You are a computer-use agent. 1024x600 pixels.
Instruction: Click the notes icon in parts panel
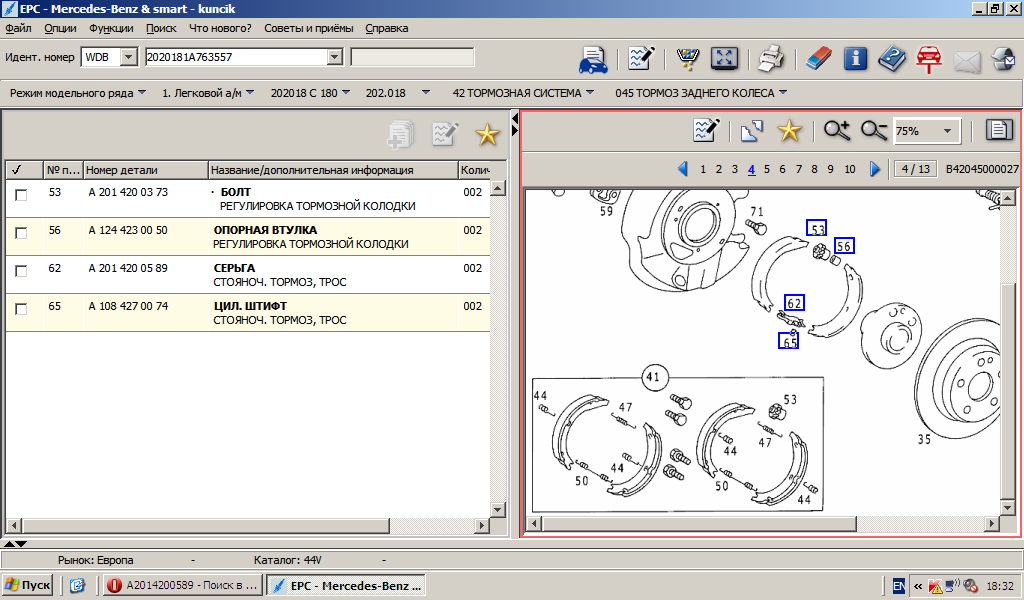coord(445,134)
